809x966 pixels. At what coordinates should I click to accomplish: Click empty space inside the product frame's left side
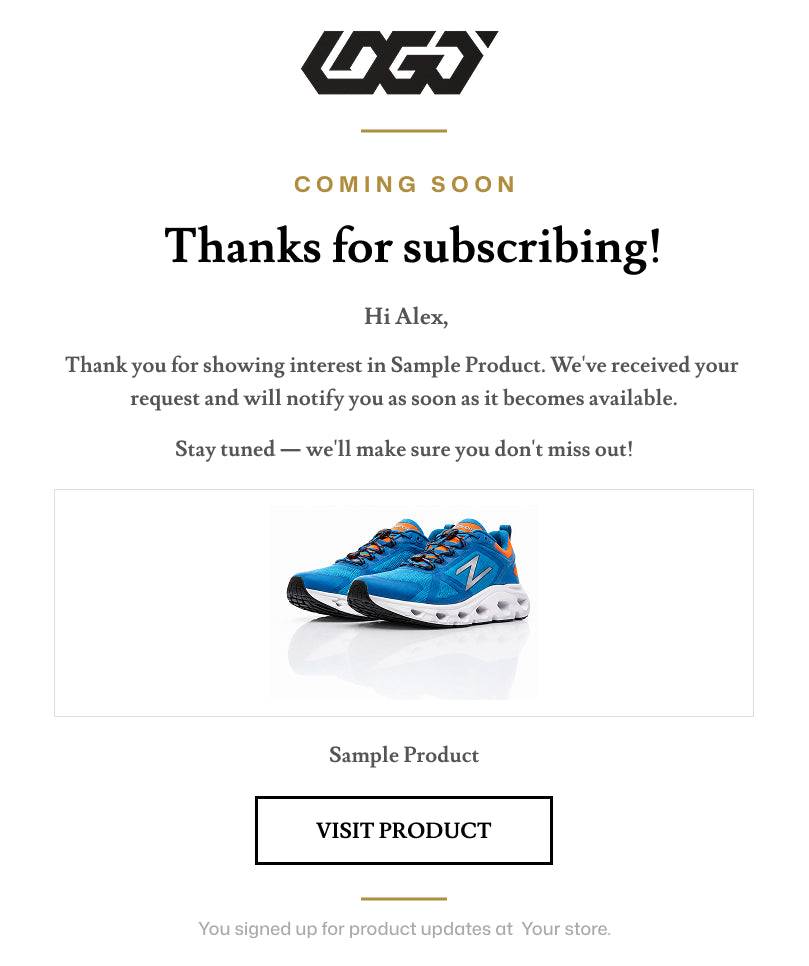[x=162, y=603]
